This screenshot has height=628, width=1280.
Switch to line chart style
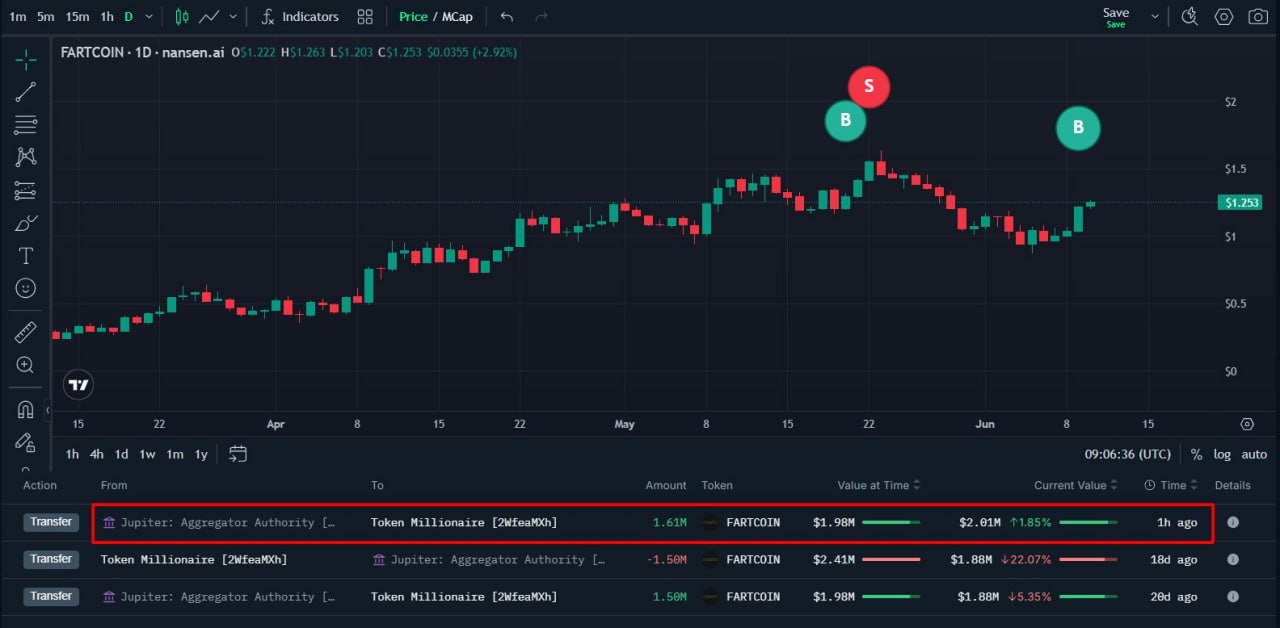coord(210,17)
